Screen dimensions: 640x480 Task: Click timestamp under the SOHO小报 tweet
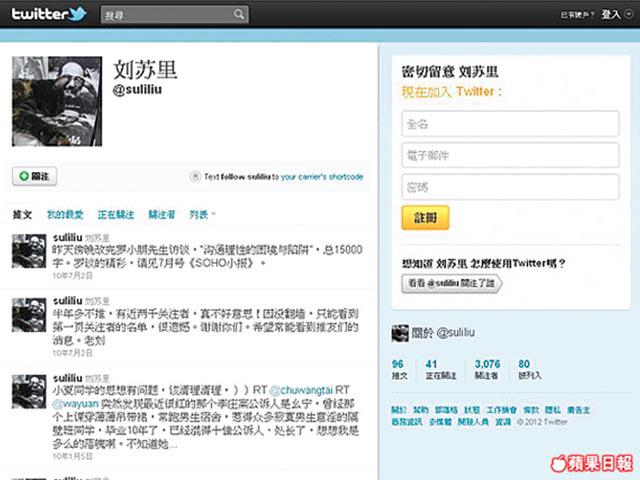click(x=73, y=276)
